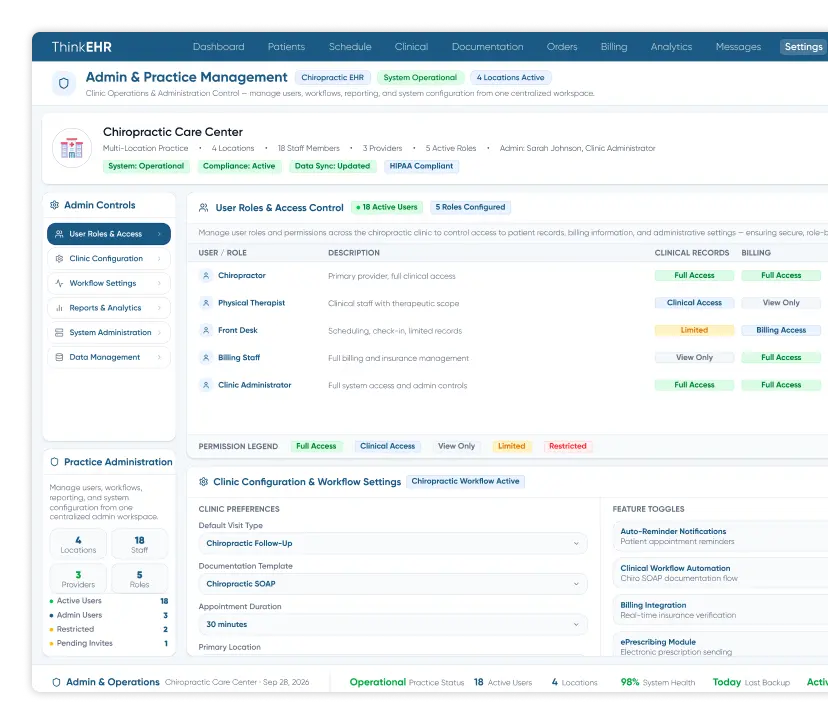
Task: Click the System Operational header badge
Action: 420,78
